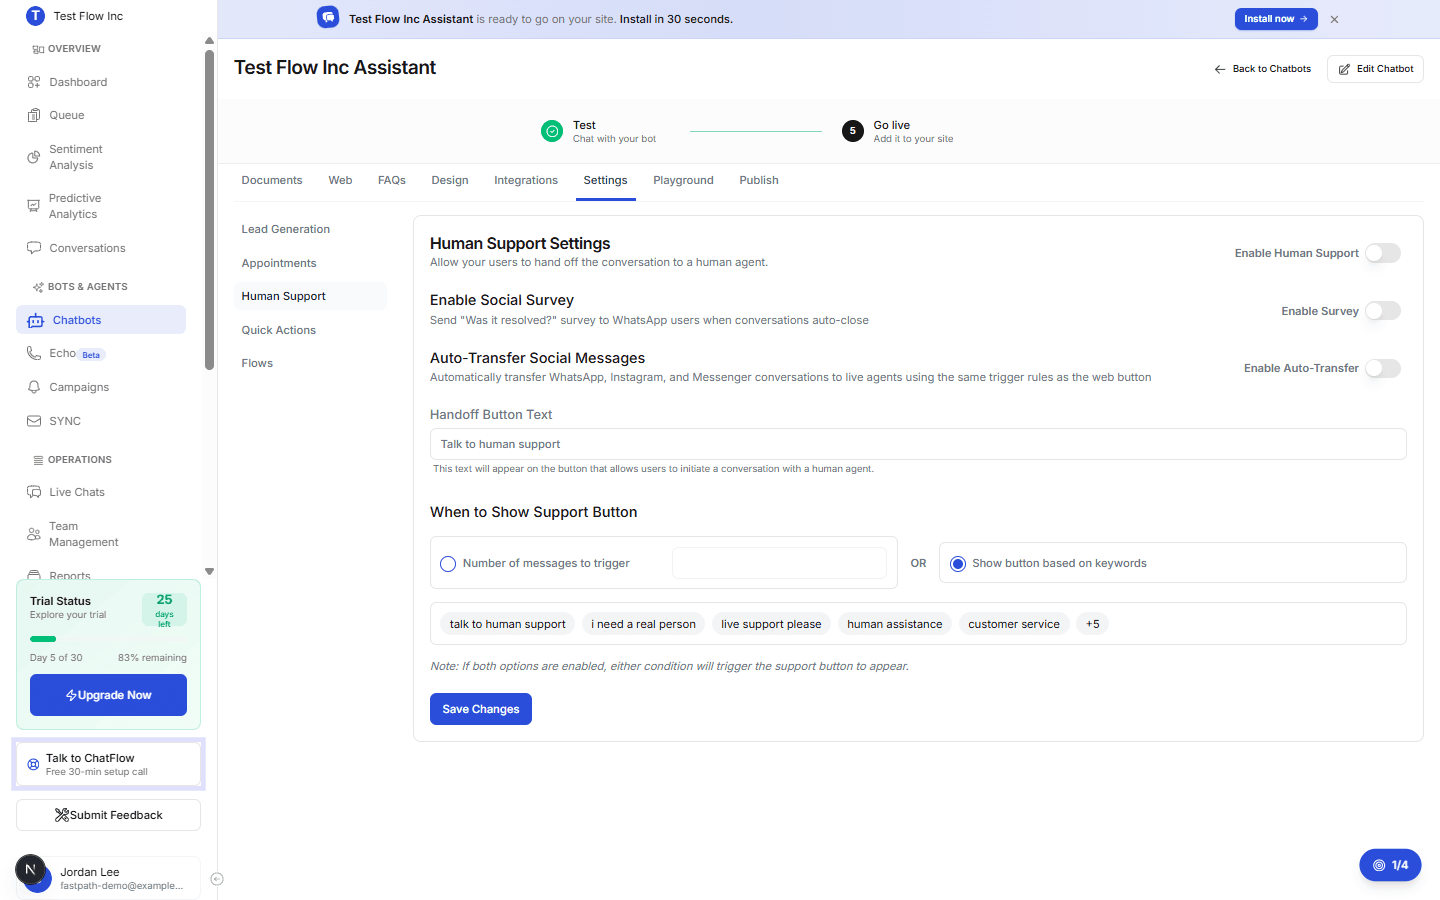This screenshot has width=1440, height=900.
Task: Click the Live Chats icon
Action: click(34, 492)
